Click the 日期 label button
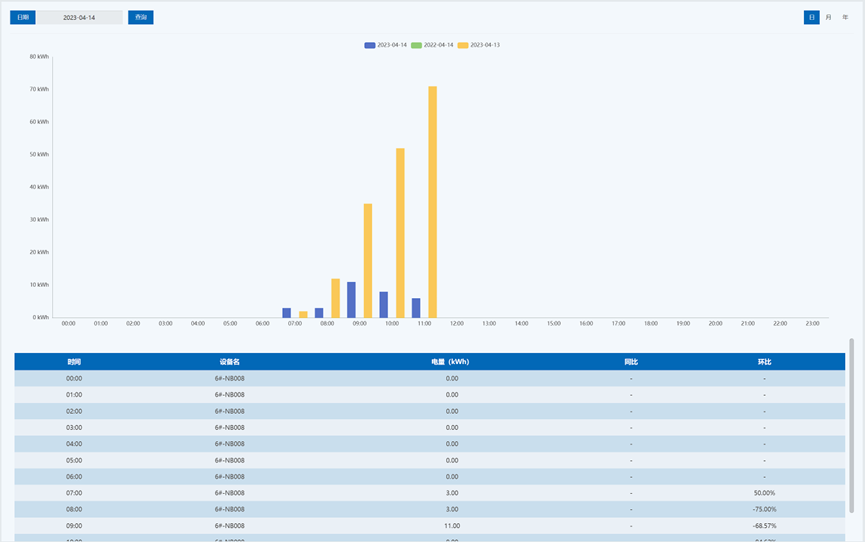Viewport: 865px width, 542px height. click(23, 17)
